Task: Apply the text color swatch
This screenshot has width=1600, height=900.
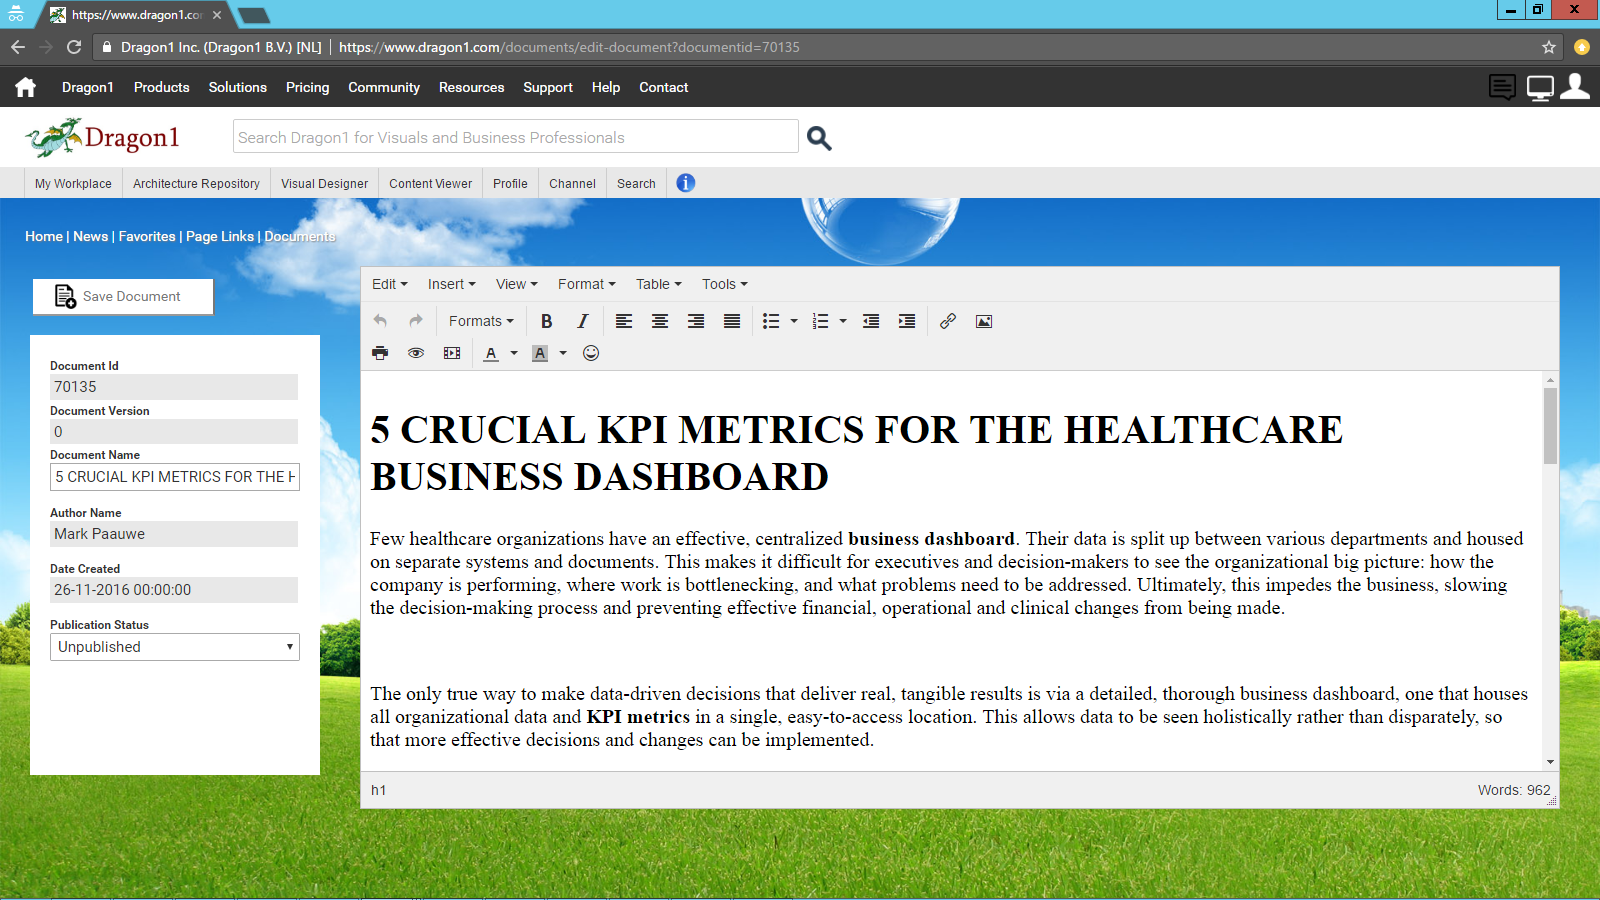Action: [x=491, y=353]
